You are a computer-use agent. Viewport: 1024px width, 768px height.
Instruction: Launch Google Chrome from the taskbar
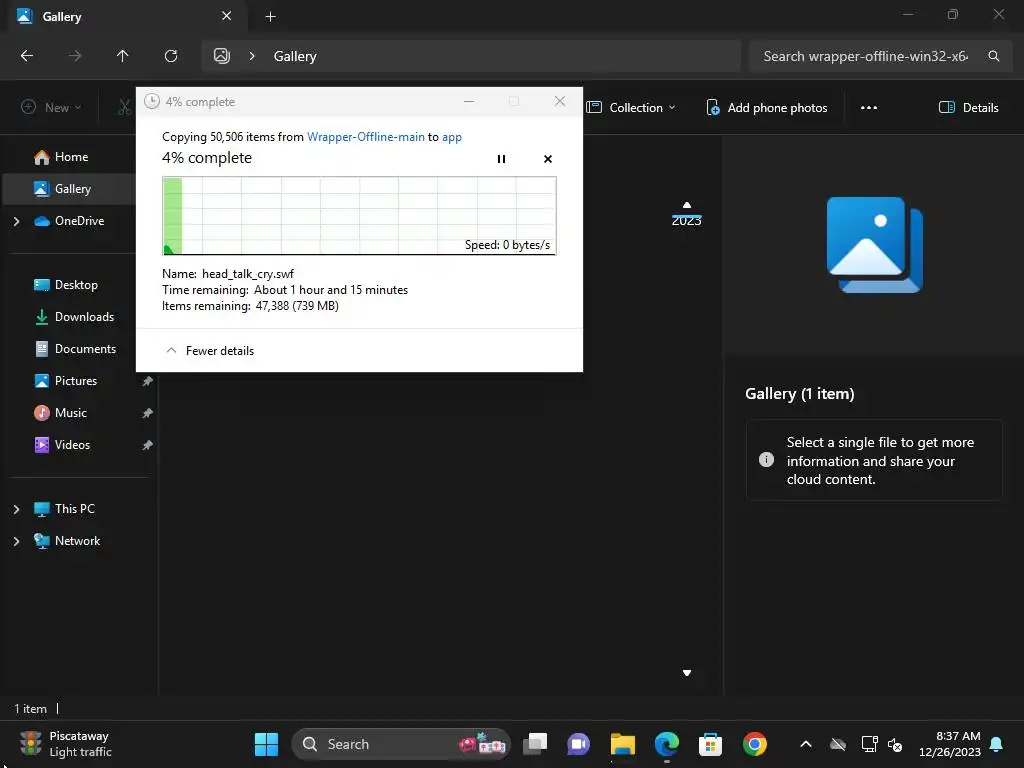click(x=754, y=744)
